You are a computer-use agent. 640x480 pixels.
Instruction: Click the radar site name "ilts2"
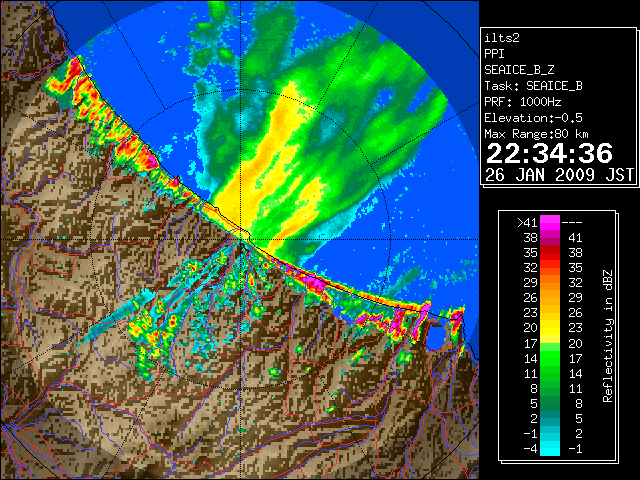click(x=502, y=38)
